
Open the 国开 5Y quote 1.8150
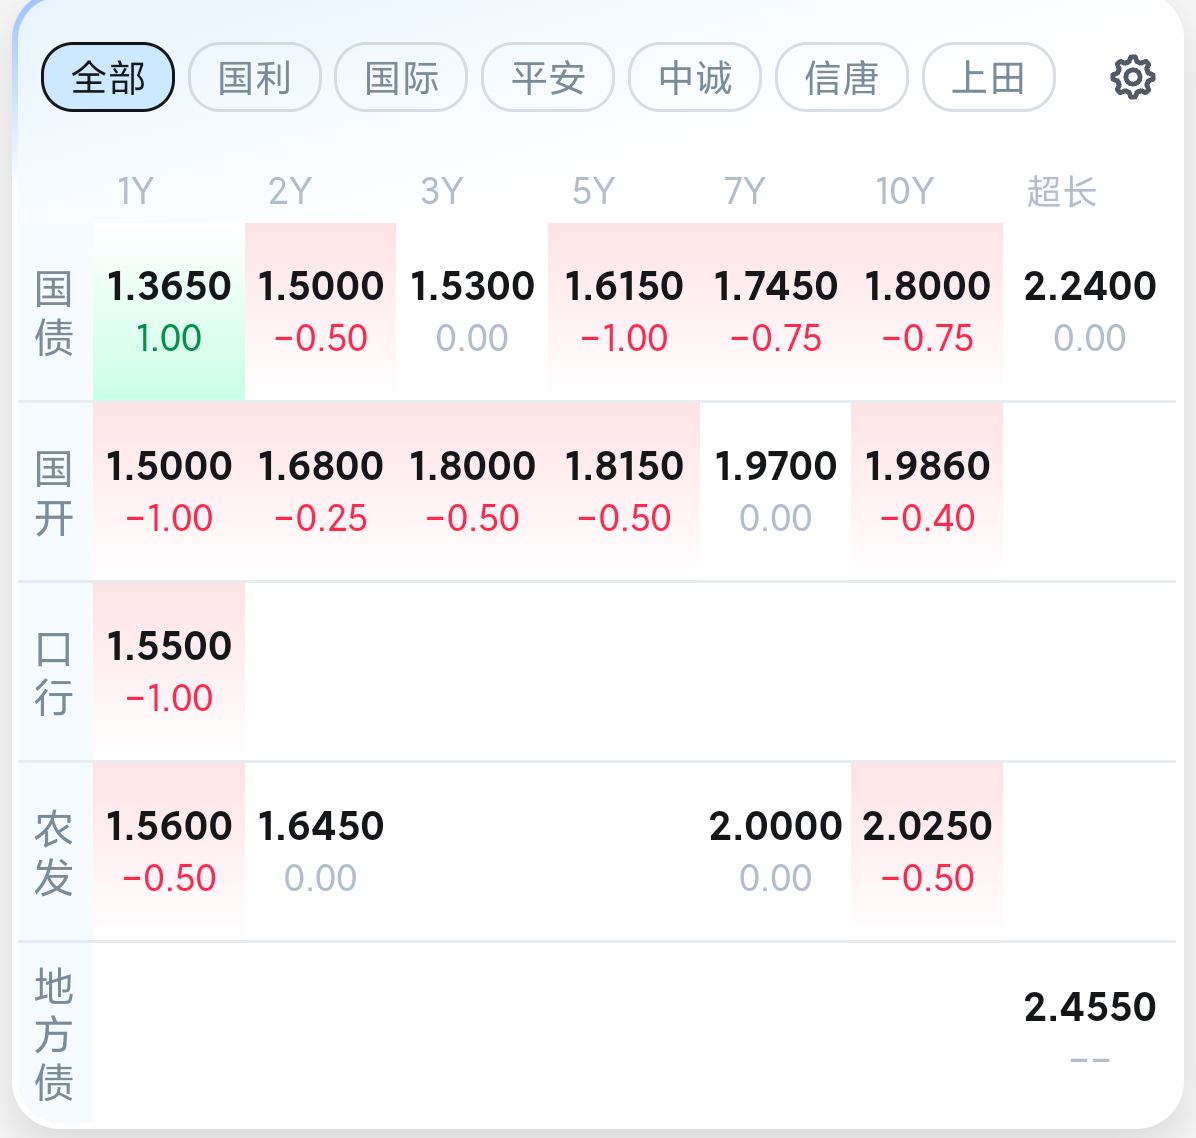tap(624, 491)
